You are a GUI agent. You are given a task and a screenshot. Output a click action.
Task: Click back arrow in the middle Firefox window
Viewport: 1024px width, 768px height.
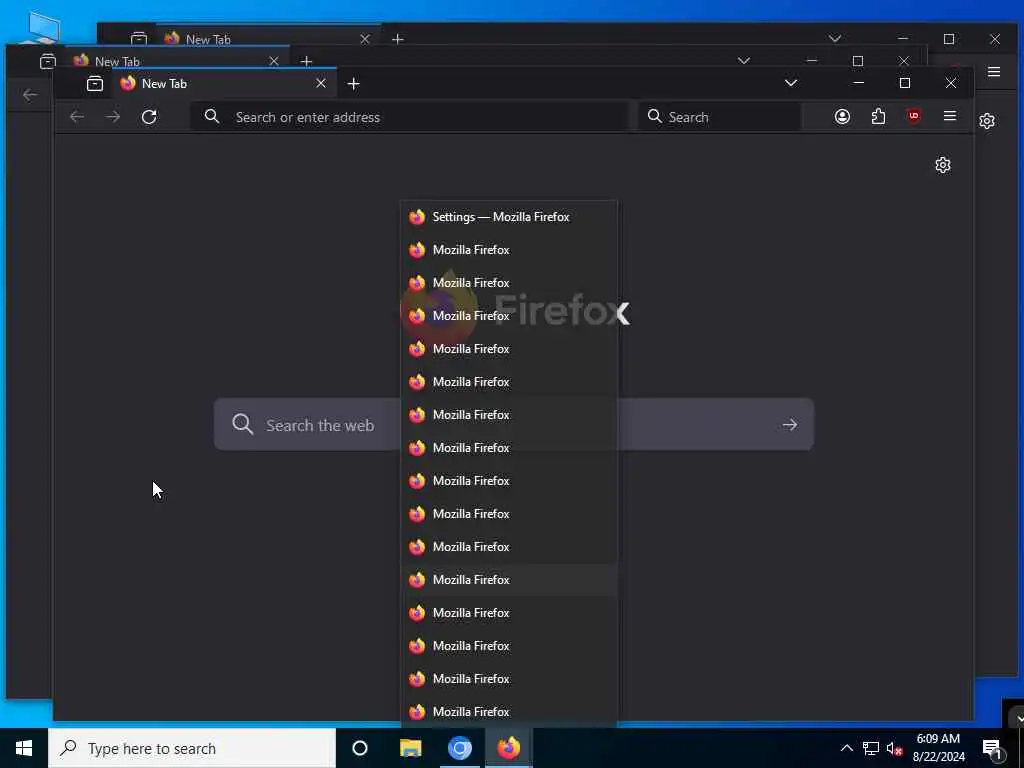(30, 95)
